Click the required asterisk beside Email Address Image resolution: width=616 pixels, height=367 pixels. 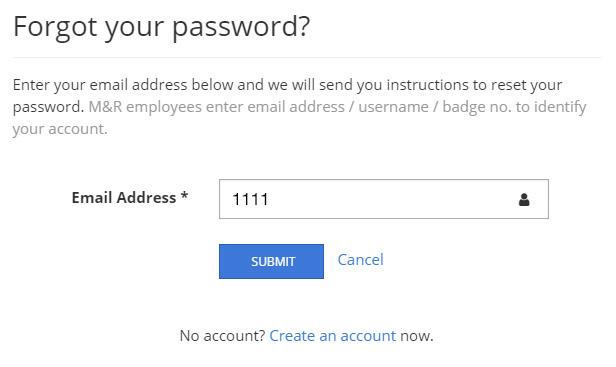click(184, 195)
